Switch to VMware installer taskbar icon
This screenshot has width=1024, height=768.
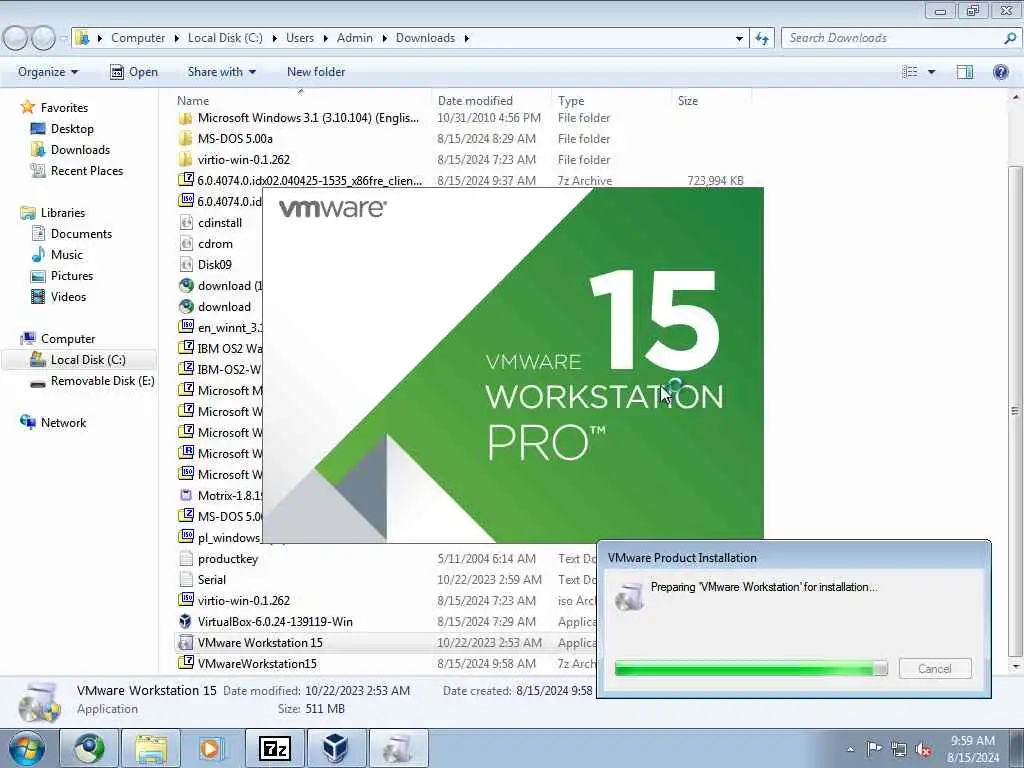tap(398, 748)
